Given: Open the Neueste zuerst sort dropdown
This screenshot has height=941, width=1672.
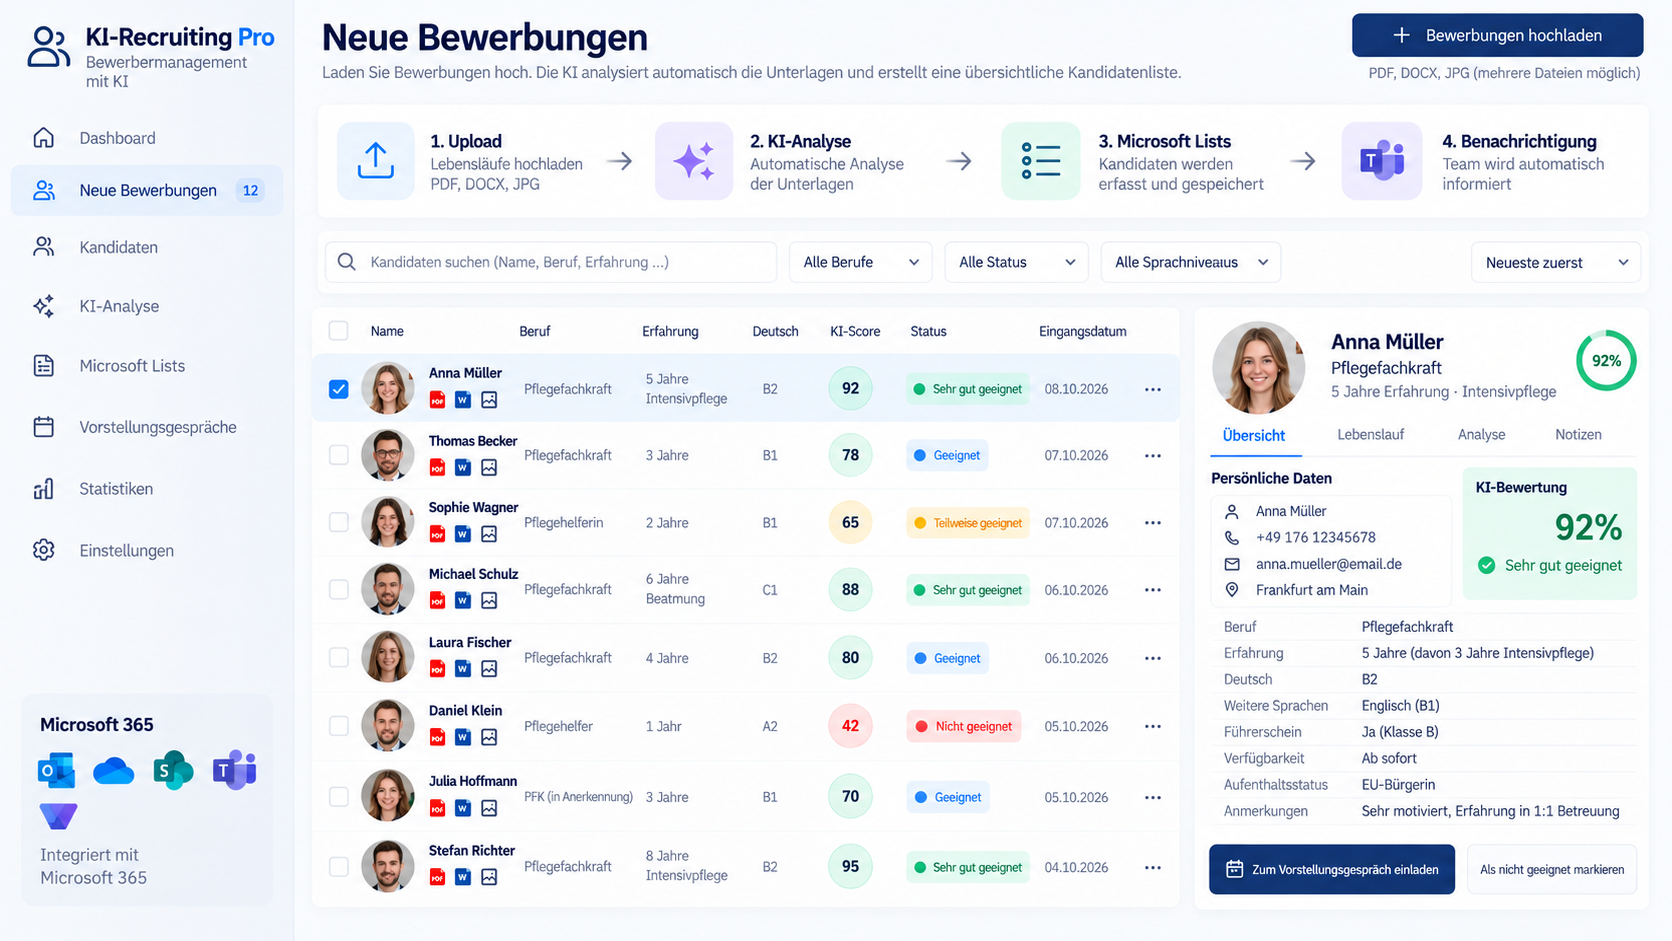Looking at the screenshot, I should [x=1556, y=262].
